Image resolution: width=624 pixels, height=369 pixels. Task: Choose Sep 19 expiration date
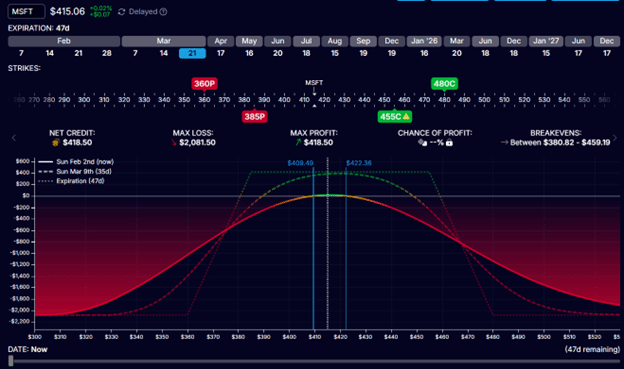pyautogui.click(x=363, y=53)
